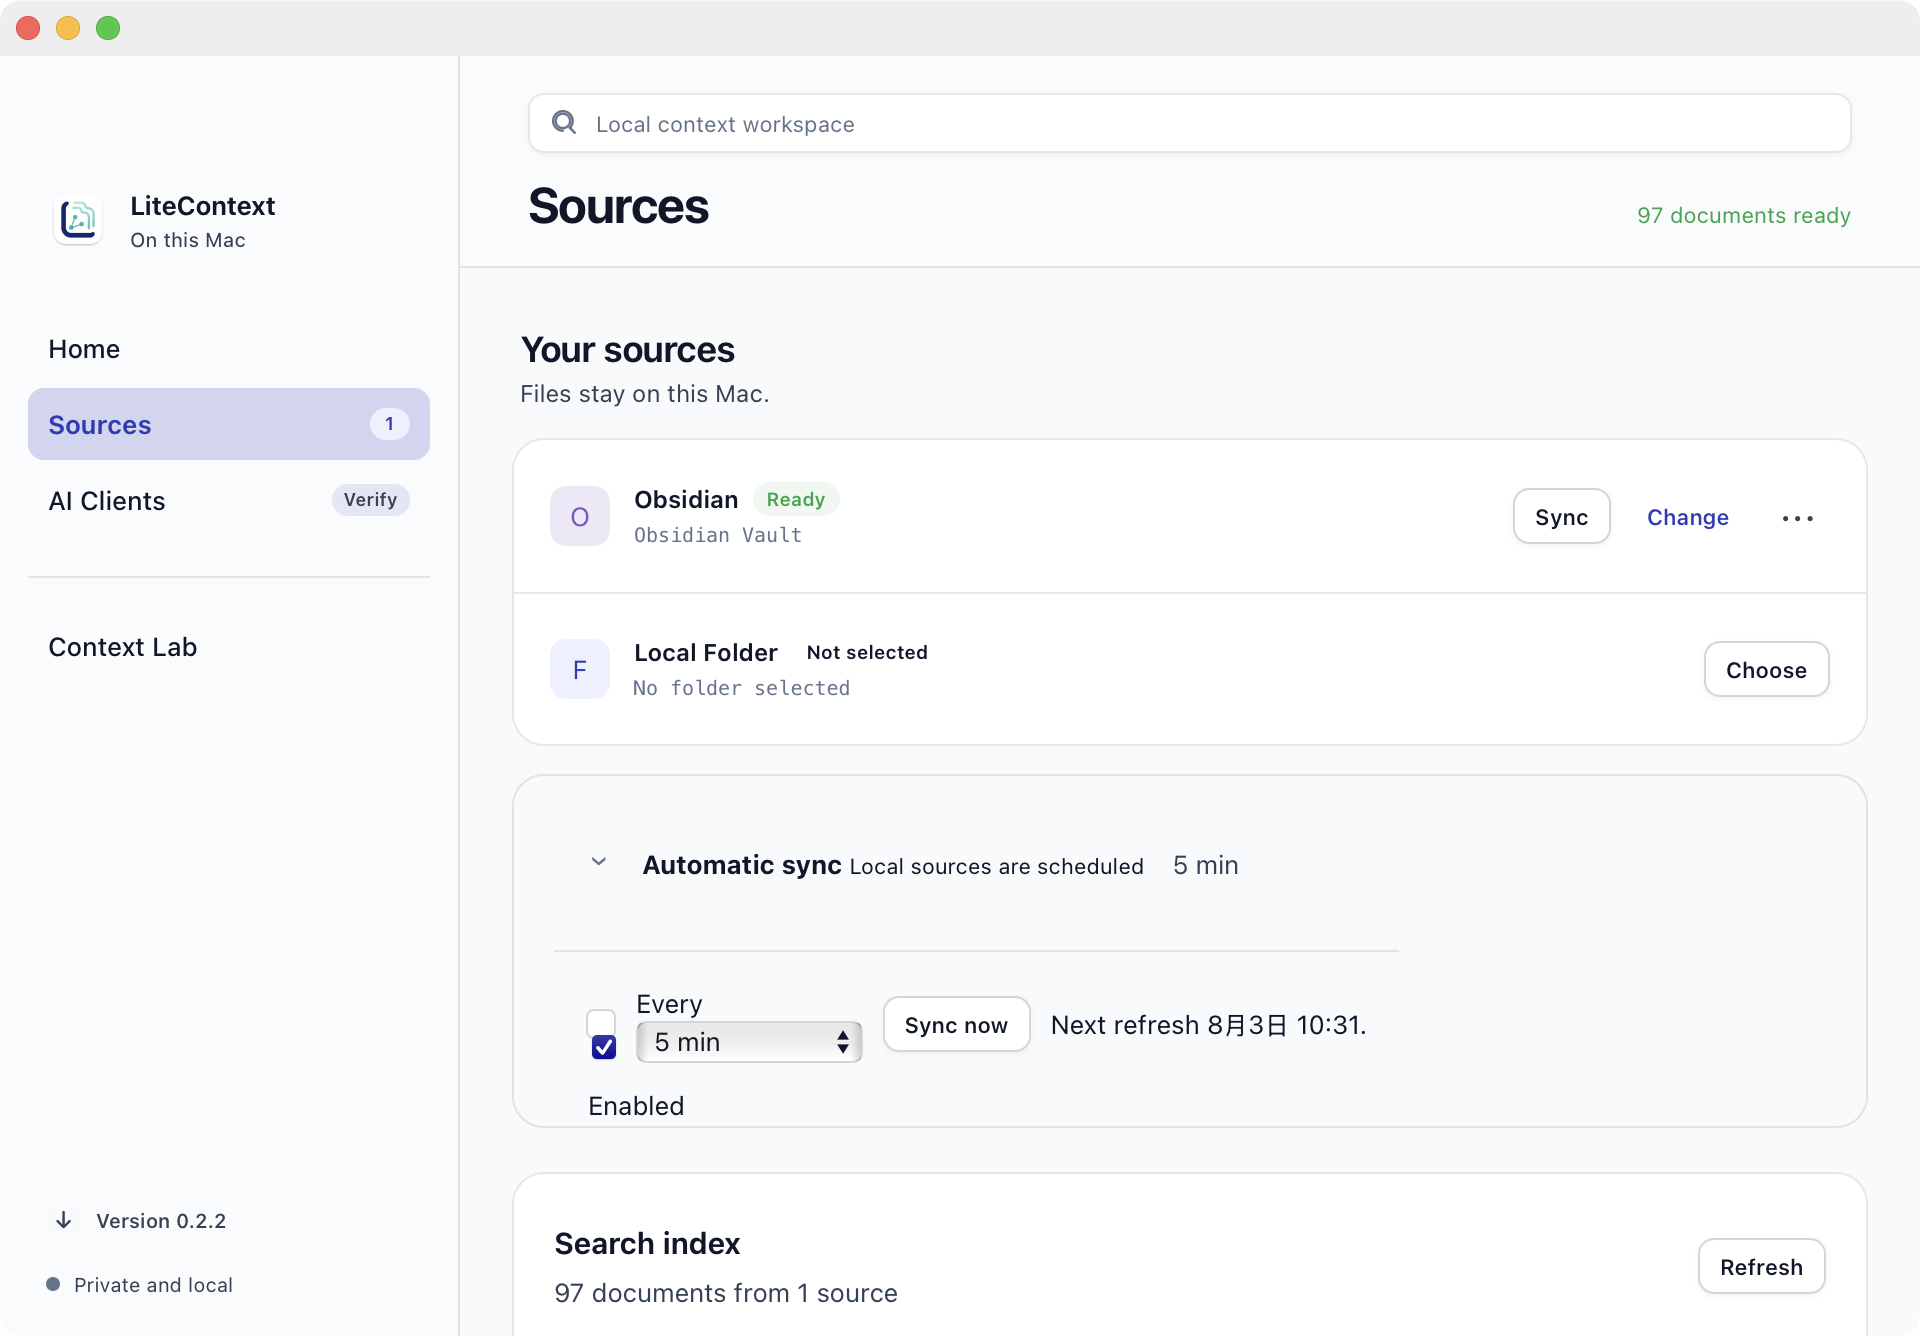Click the LiteContext app logo icon
Screen dimensions: 1920x1336
coord(78,220)
